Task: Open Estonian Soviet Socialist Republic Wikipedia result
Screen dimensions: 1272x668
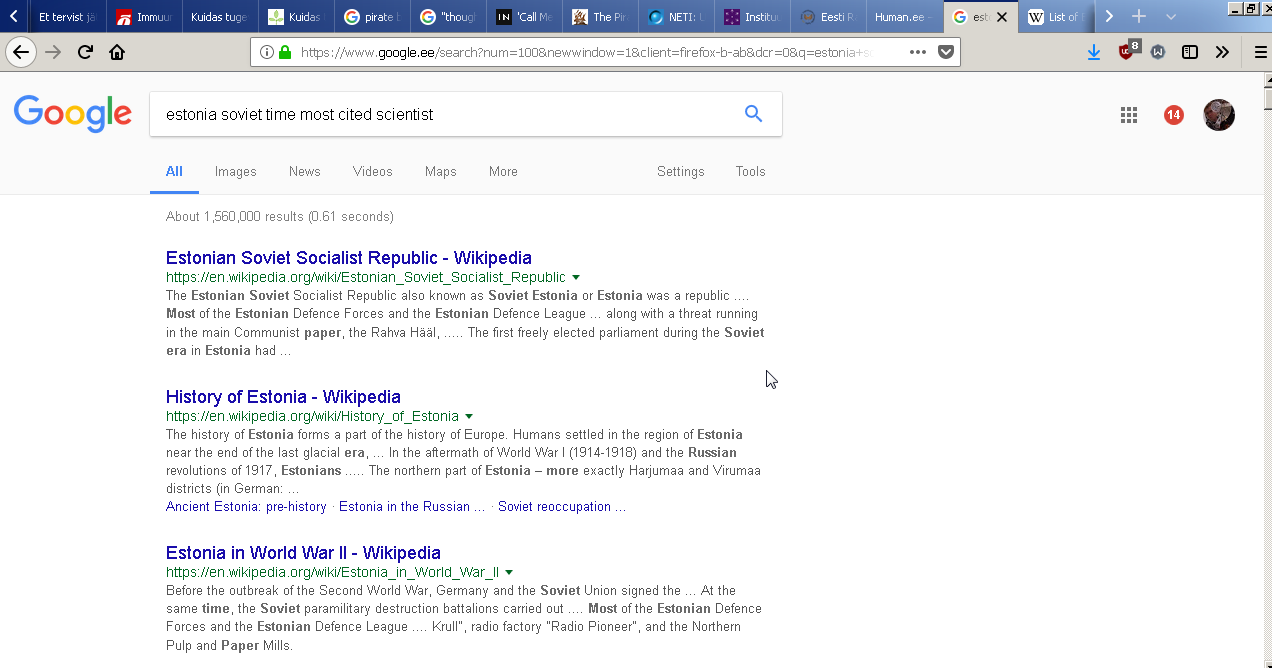Action: (349, 258)
